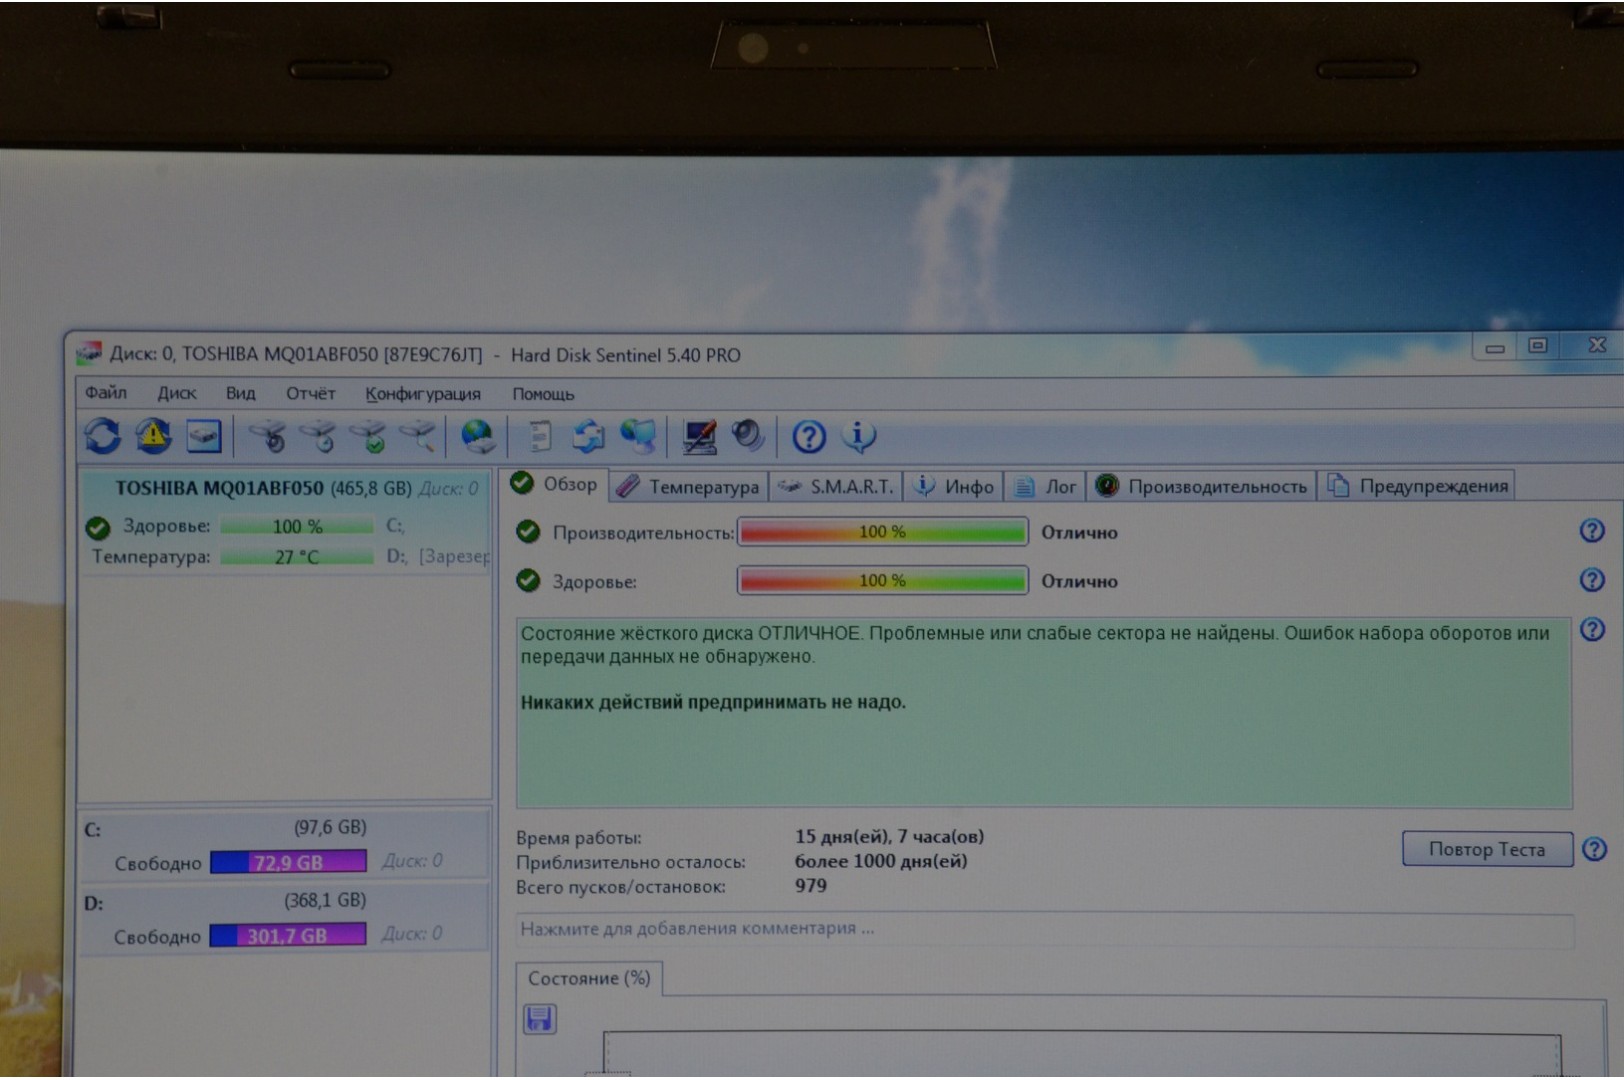This screenshot has height=1080, width=1624.
Task: Click the Здоровье 100% gradient progress bar
Action: (x=882, y=581)
